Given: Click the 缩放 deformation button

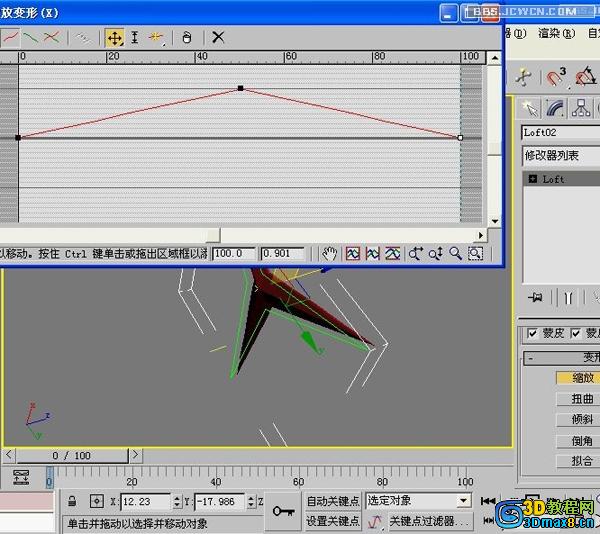Looking at the screenshot, I should 582,378.
